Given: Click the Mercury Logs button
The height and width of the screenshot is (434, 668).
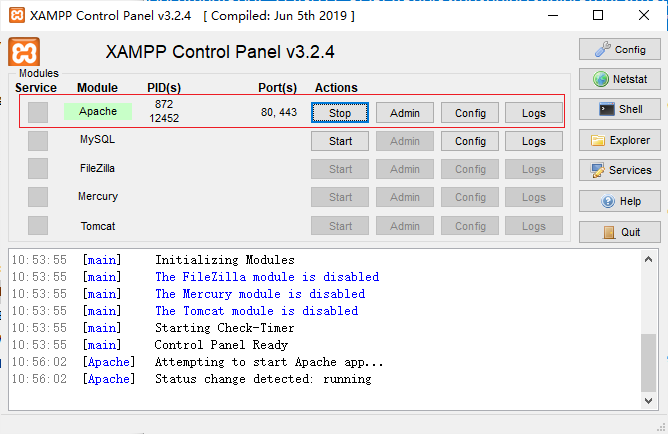Looking at the screenshot, I should (534, 197).
